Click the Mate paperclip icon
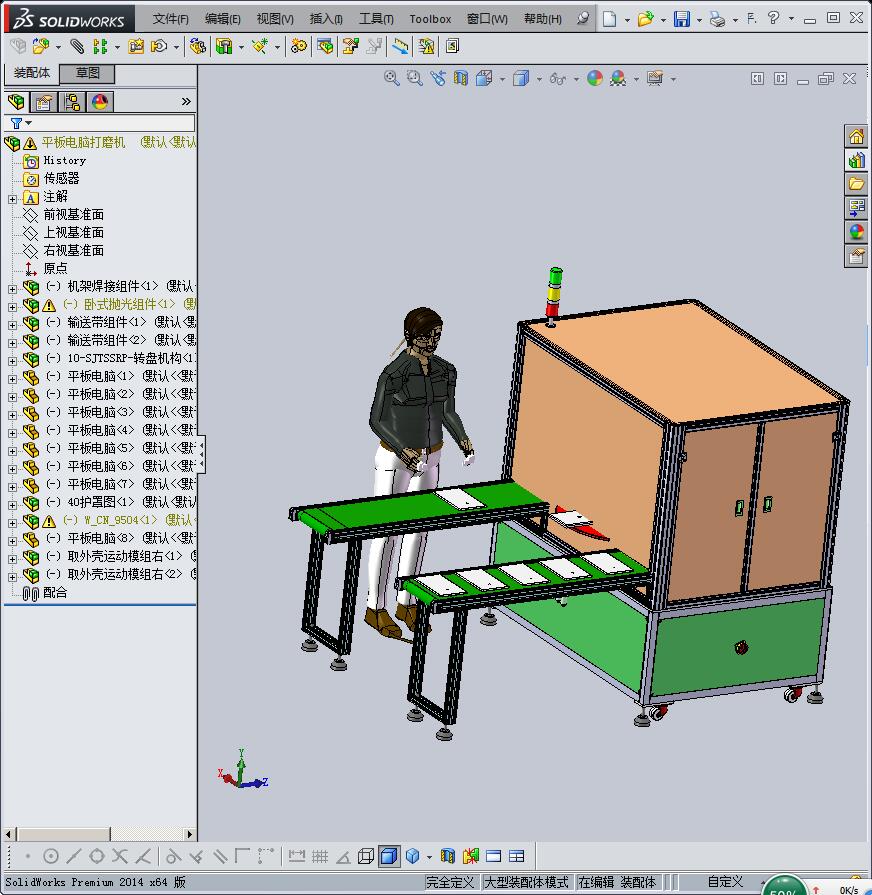Screen dimensions: 872x895 coord(76,46)
